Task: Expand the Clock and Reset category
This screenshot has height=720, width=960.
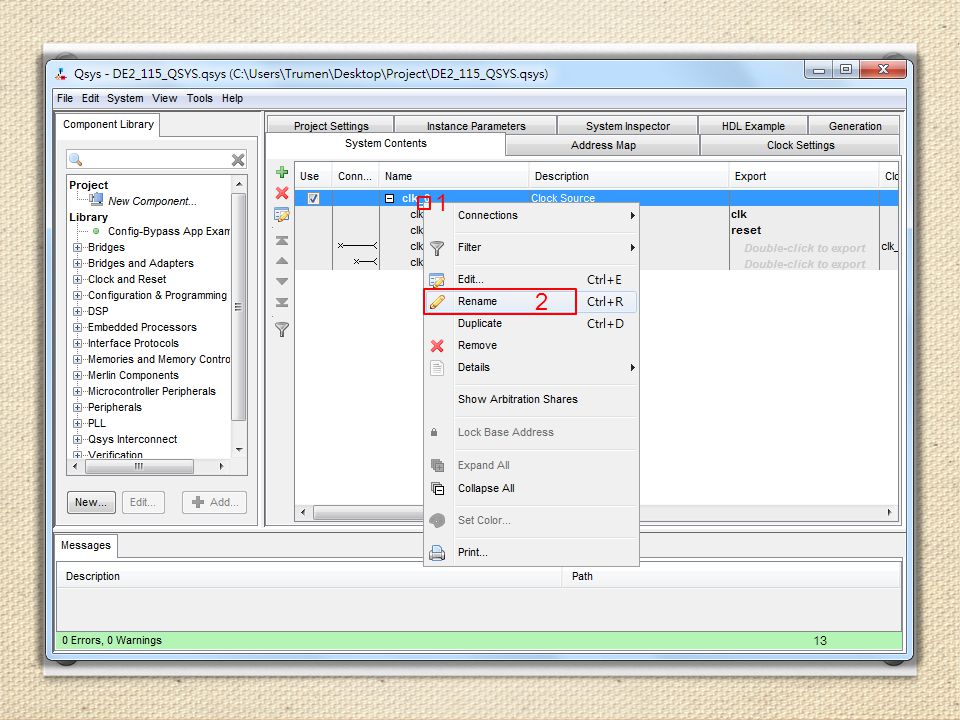Action: [x=78, y=279]
